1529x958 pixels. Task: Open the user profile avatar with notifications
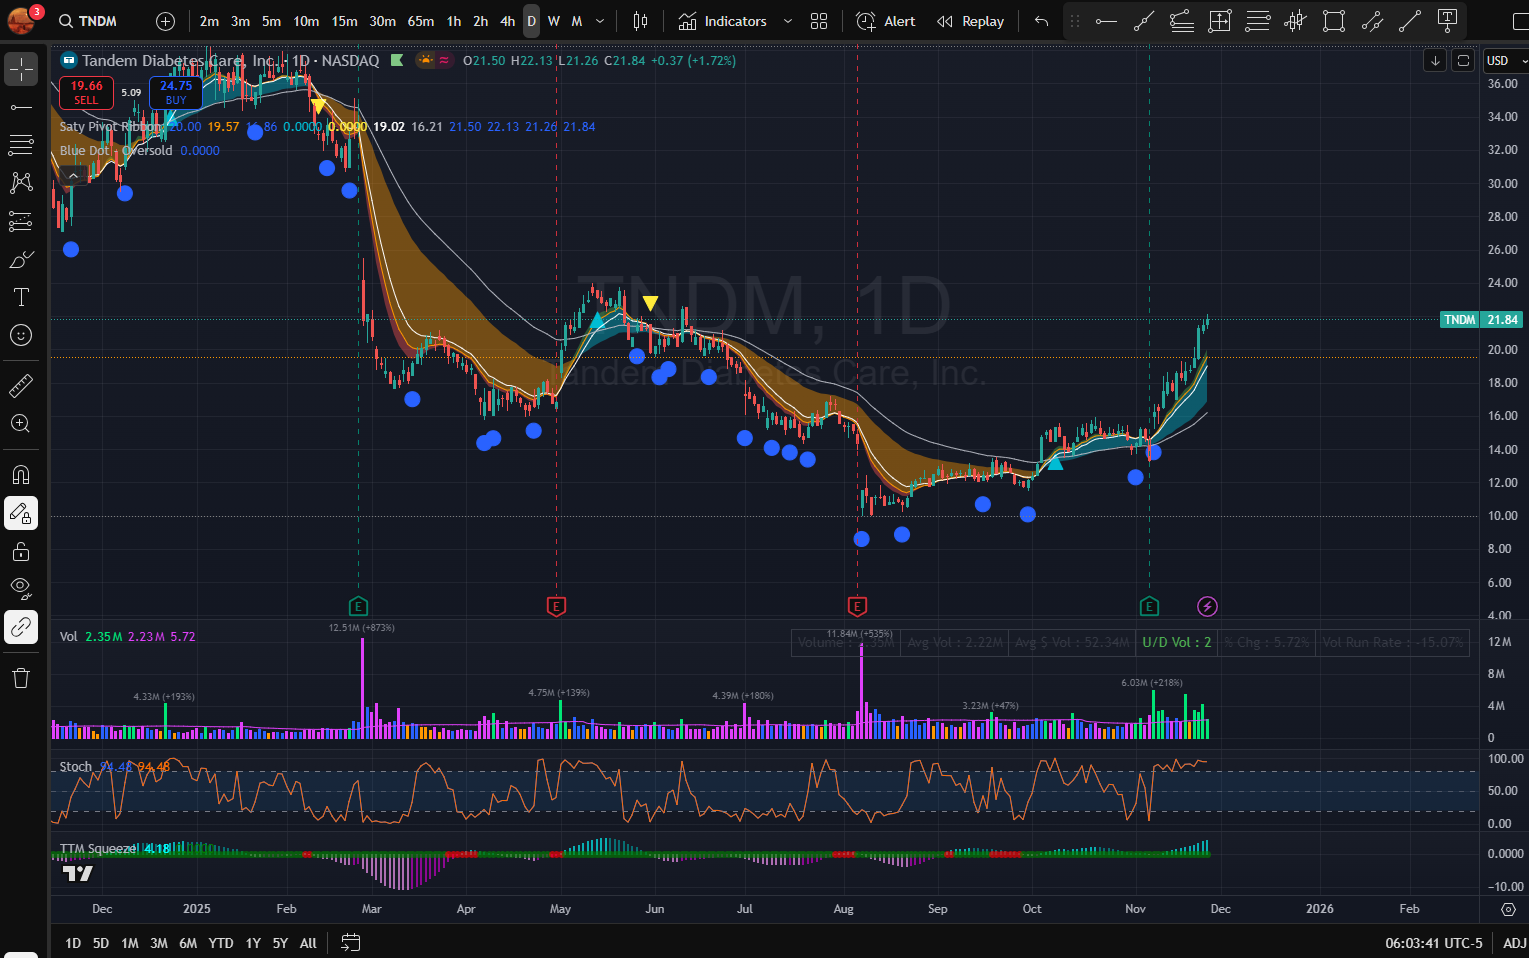click(x=22, y=20)
